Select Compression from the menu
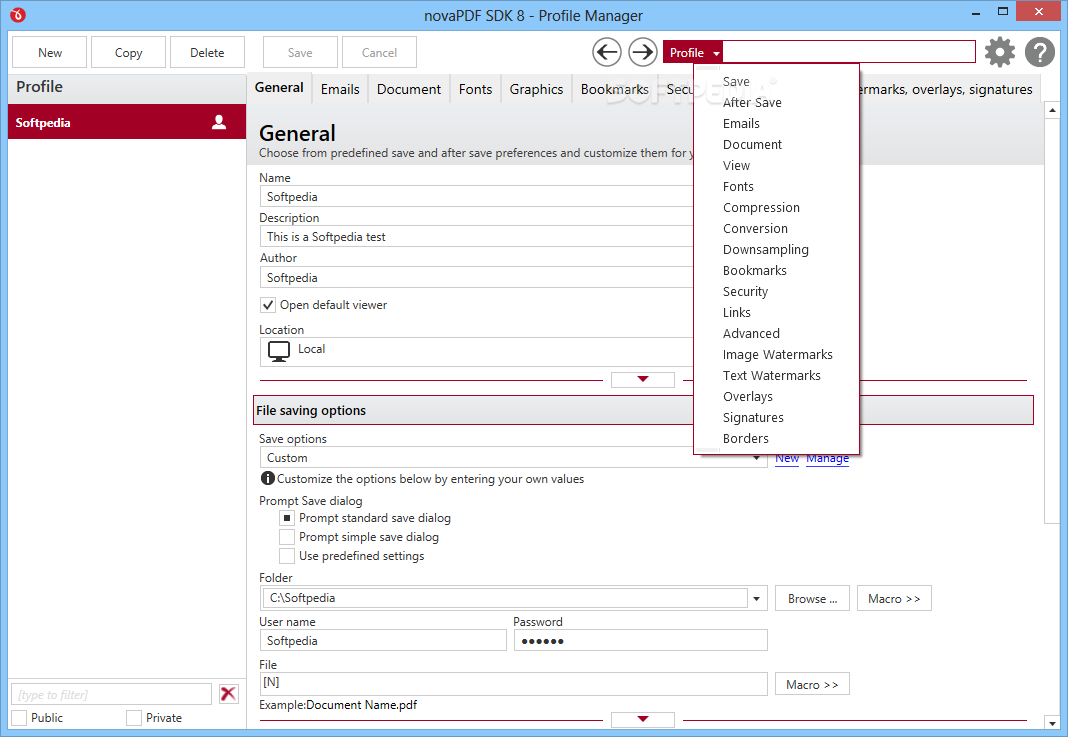This screenshot has height=737, width=1068. tap(761, 207)
